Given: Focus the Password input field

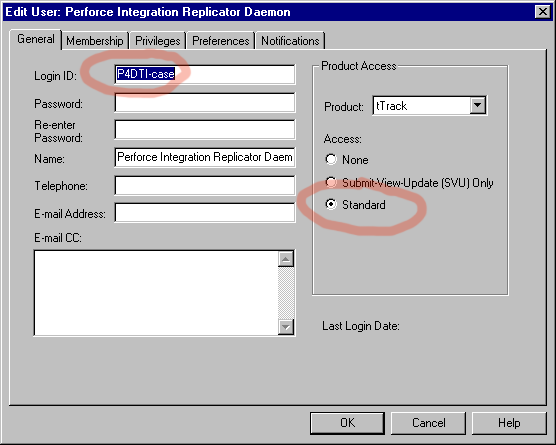Looking at the screenshot, I should (205, 102).
